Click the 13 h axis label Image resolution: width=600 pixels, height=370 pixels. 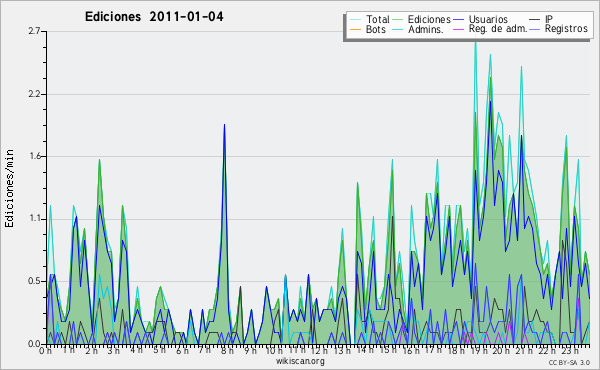[x=342, y=350]
